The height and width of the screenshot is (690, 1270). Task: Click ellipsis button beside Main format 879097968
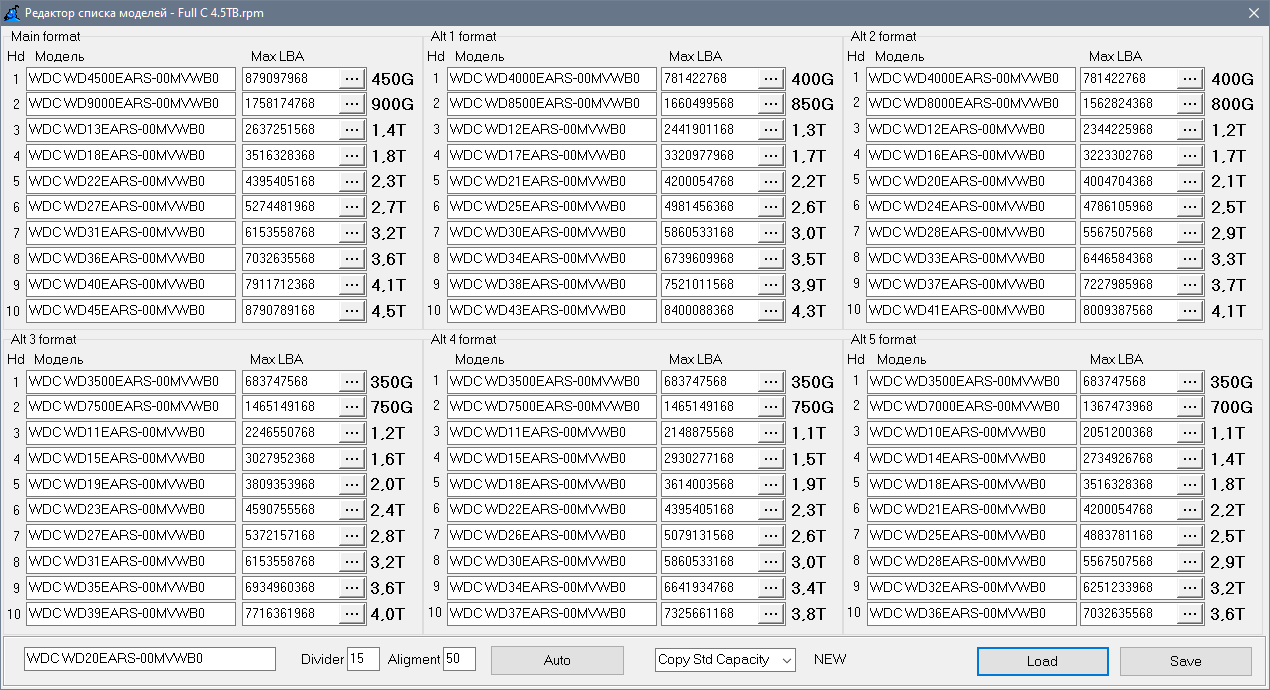(352, 78)
